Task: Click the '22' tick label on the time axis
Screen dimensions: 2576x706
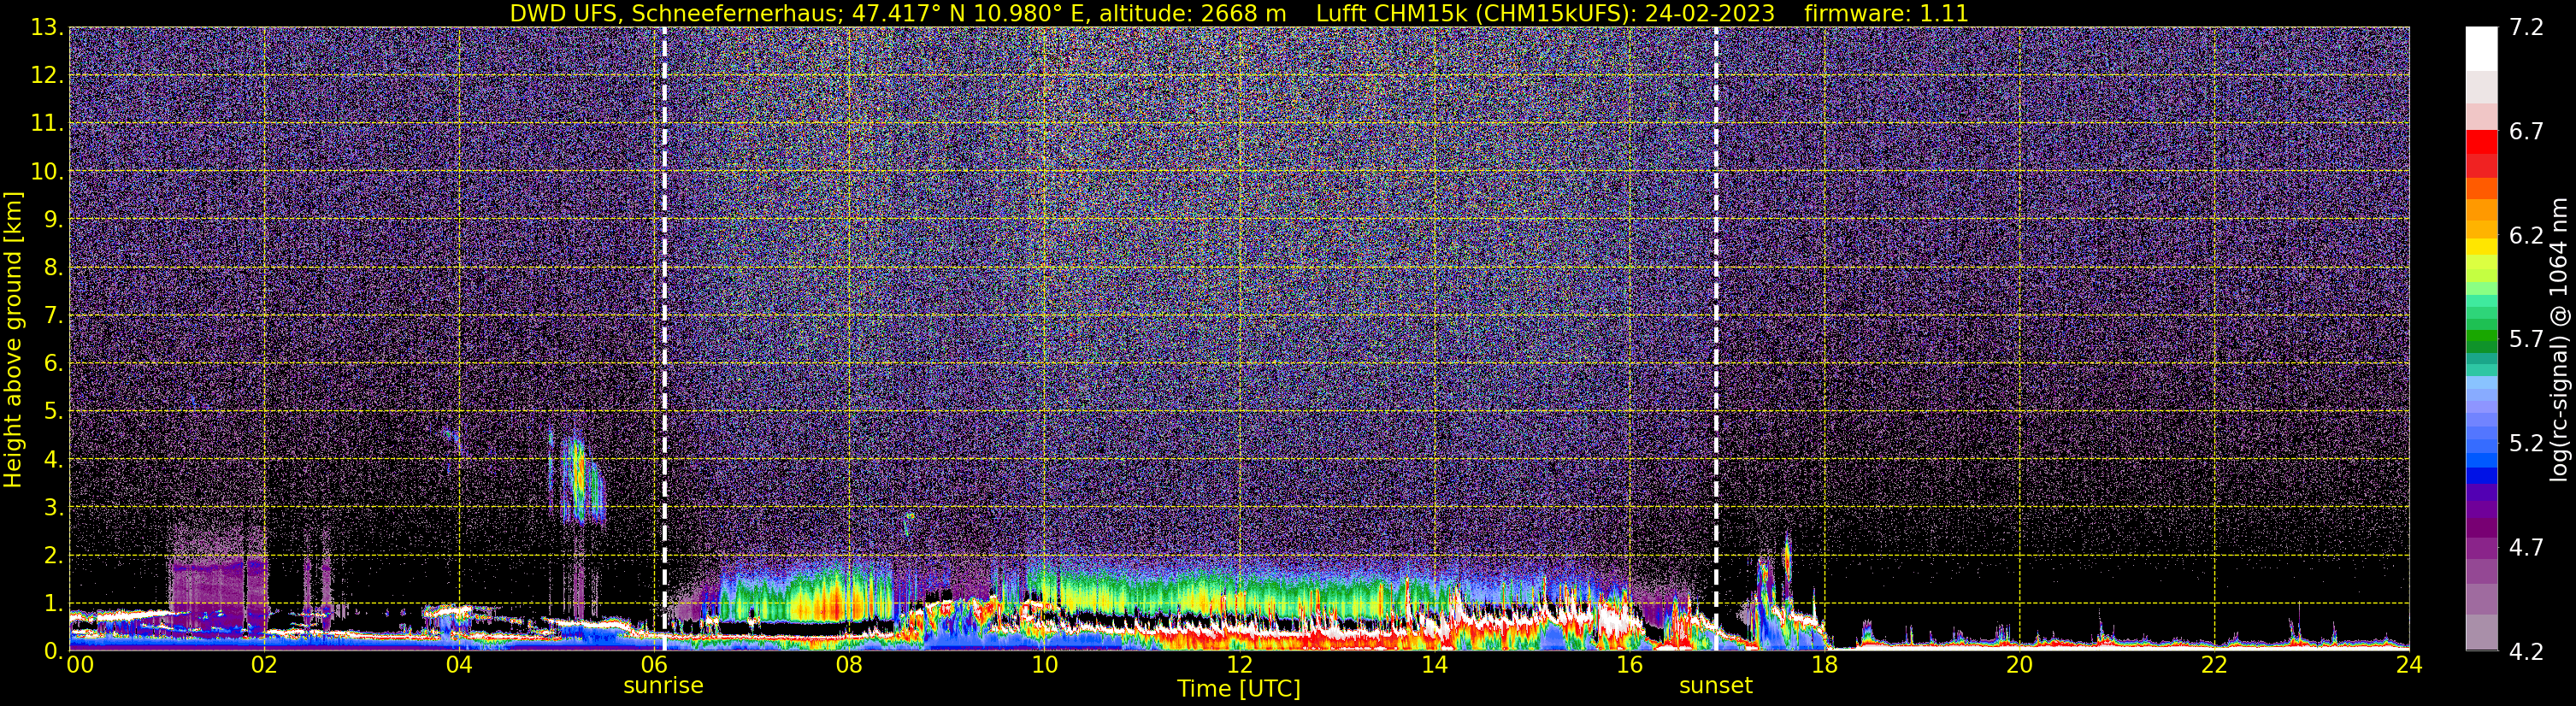Action: click(2214, 665)
